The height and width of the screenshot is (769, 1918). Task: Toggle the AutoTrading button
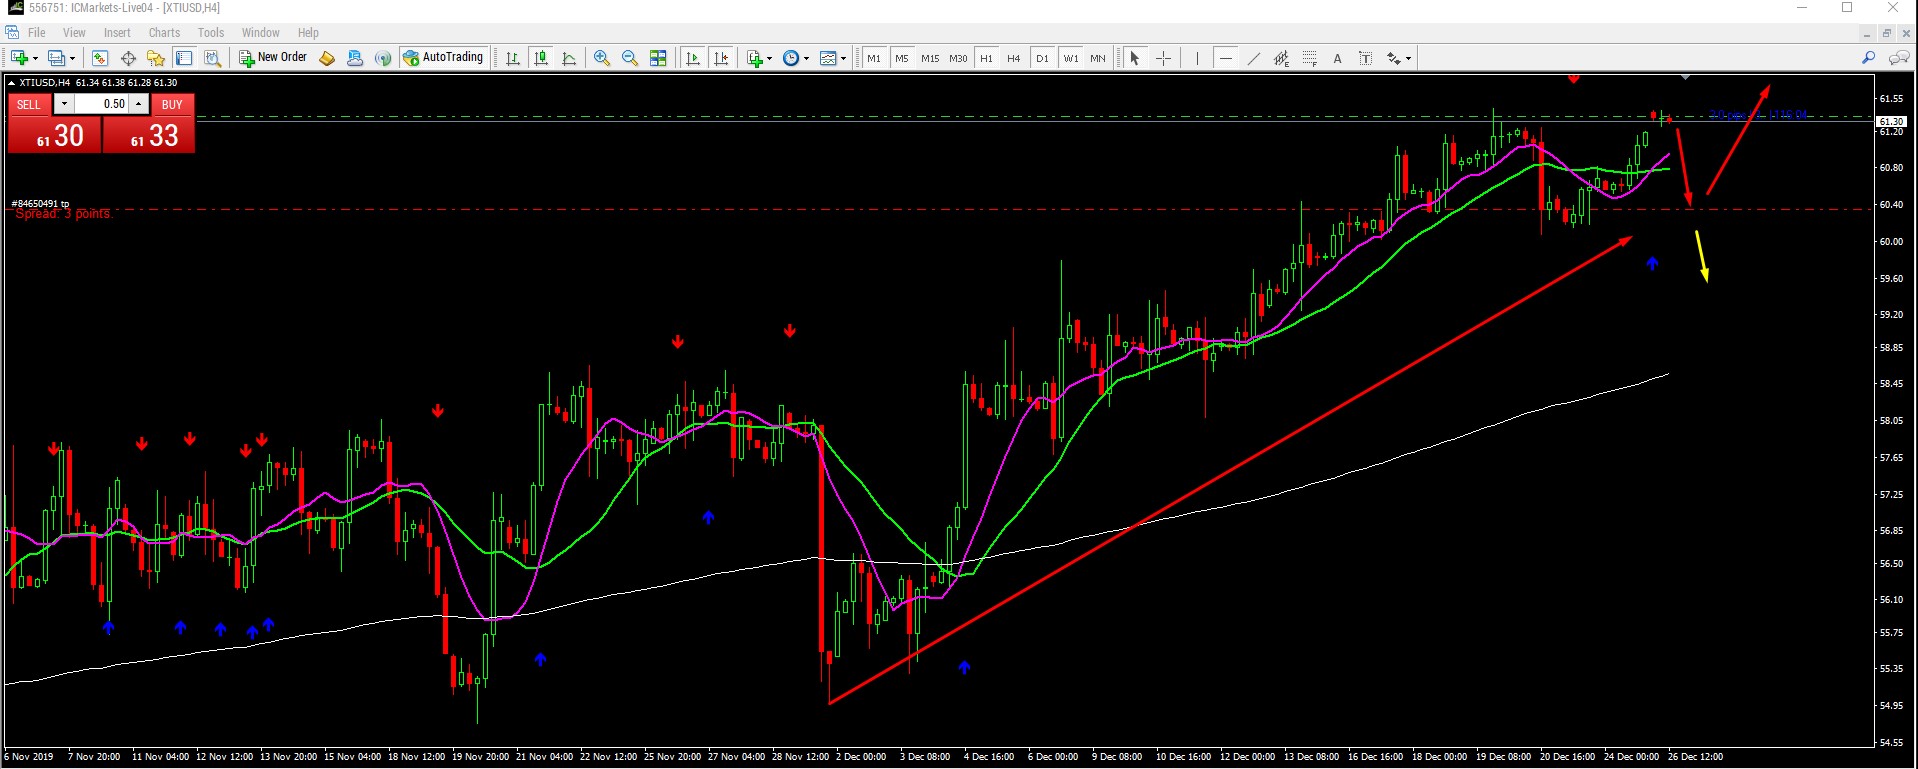(x=443, y=57)
